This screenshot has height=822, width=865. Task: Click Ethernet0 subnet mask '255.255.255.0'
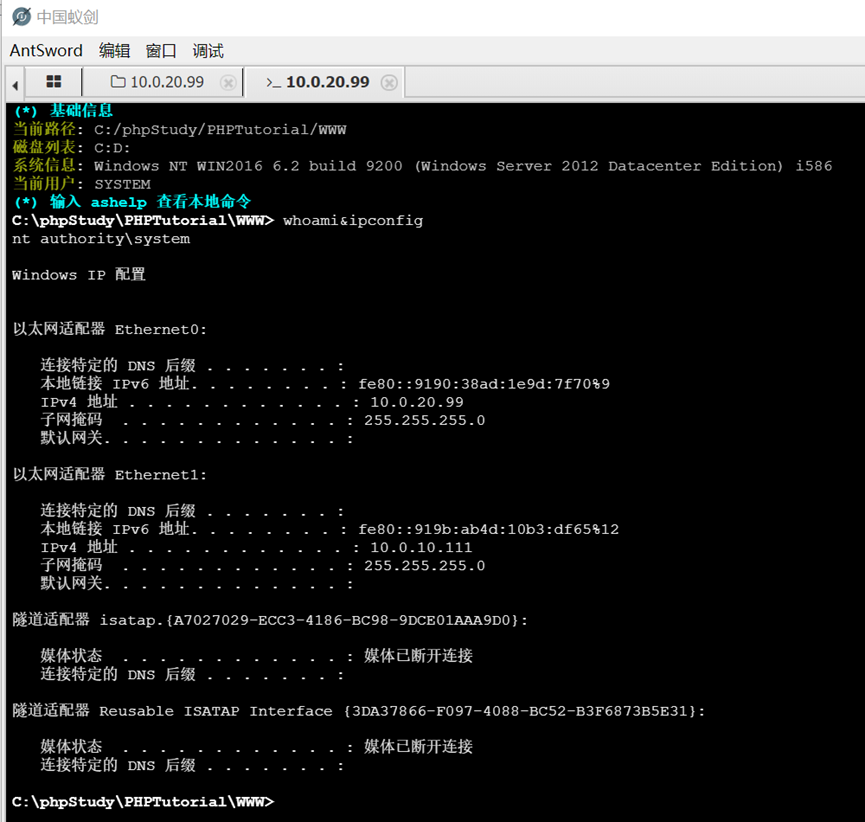424,420
